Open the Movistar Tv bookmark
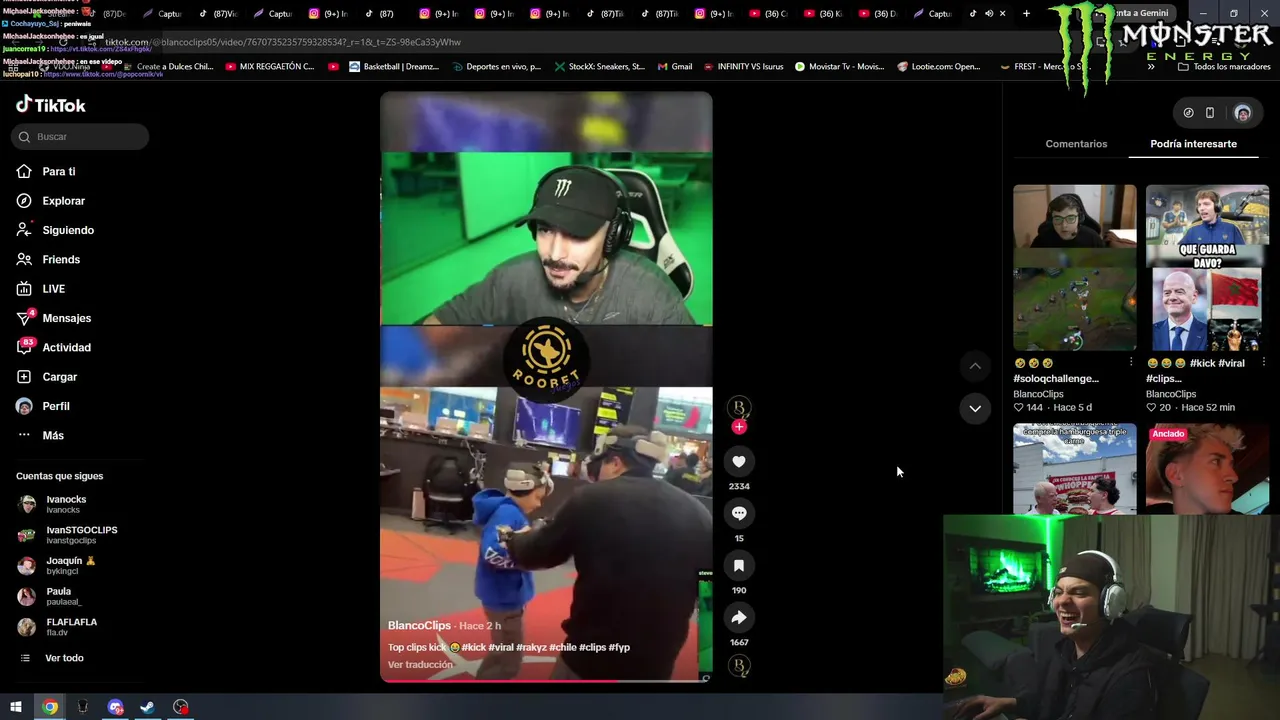Screen dimensions: 1280x720 click(x=839, y=67)
